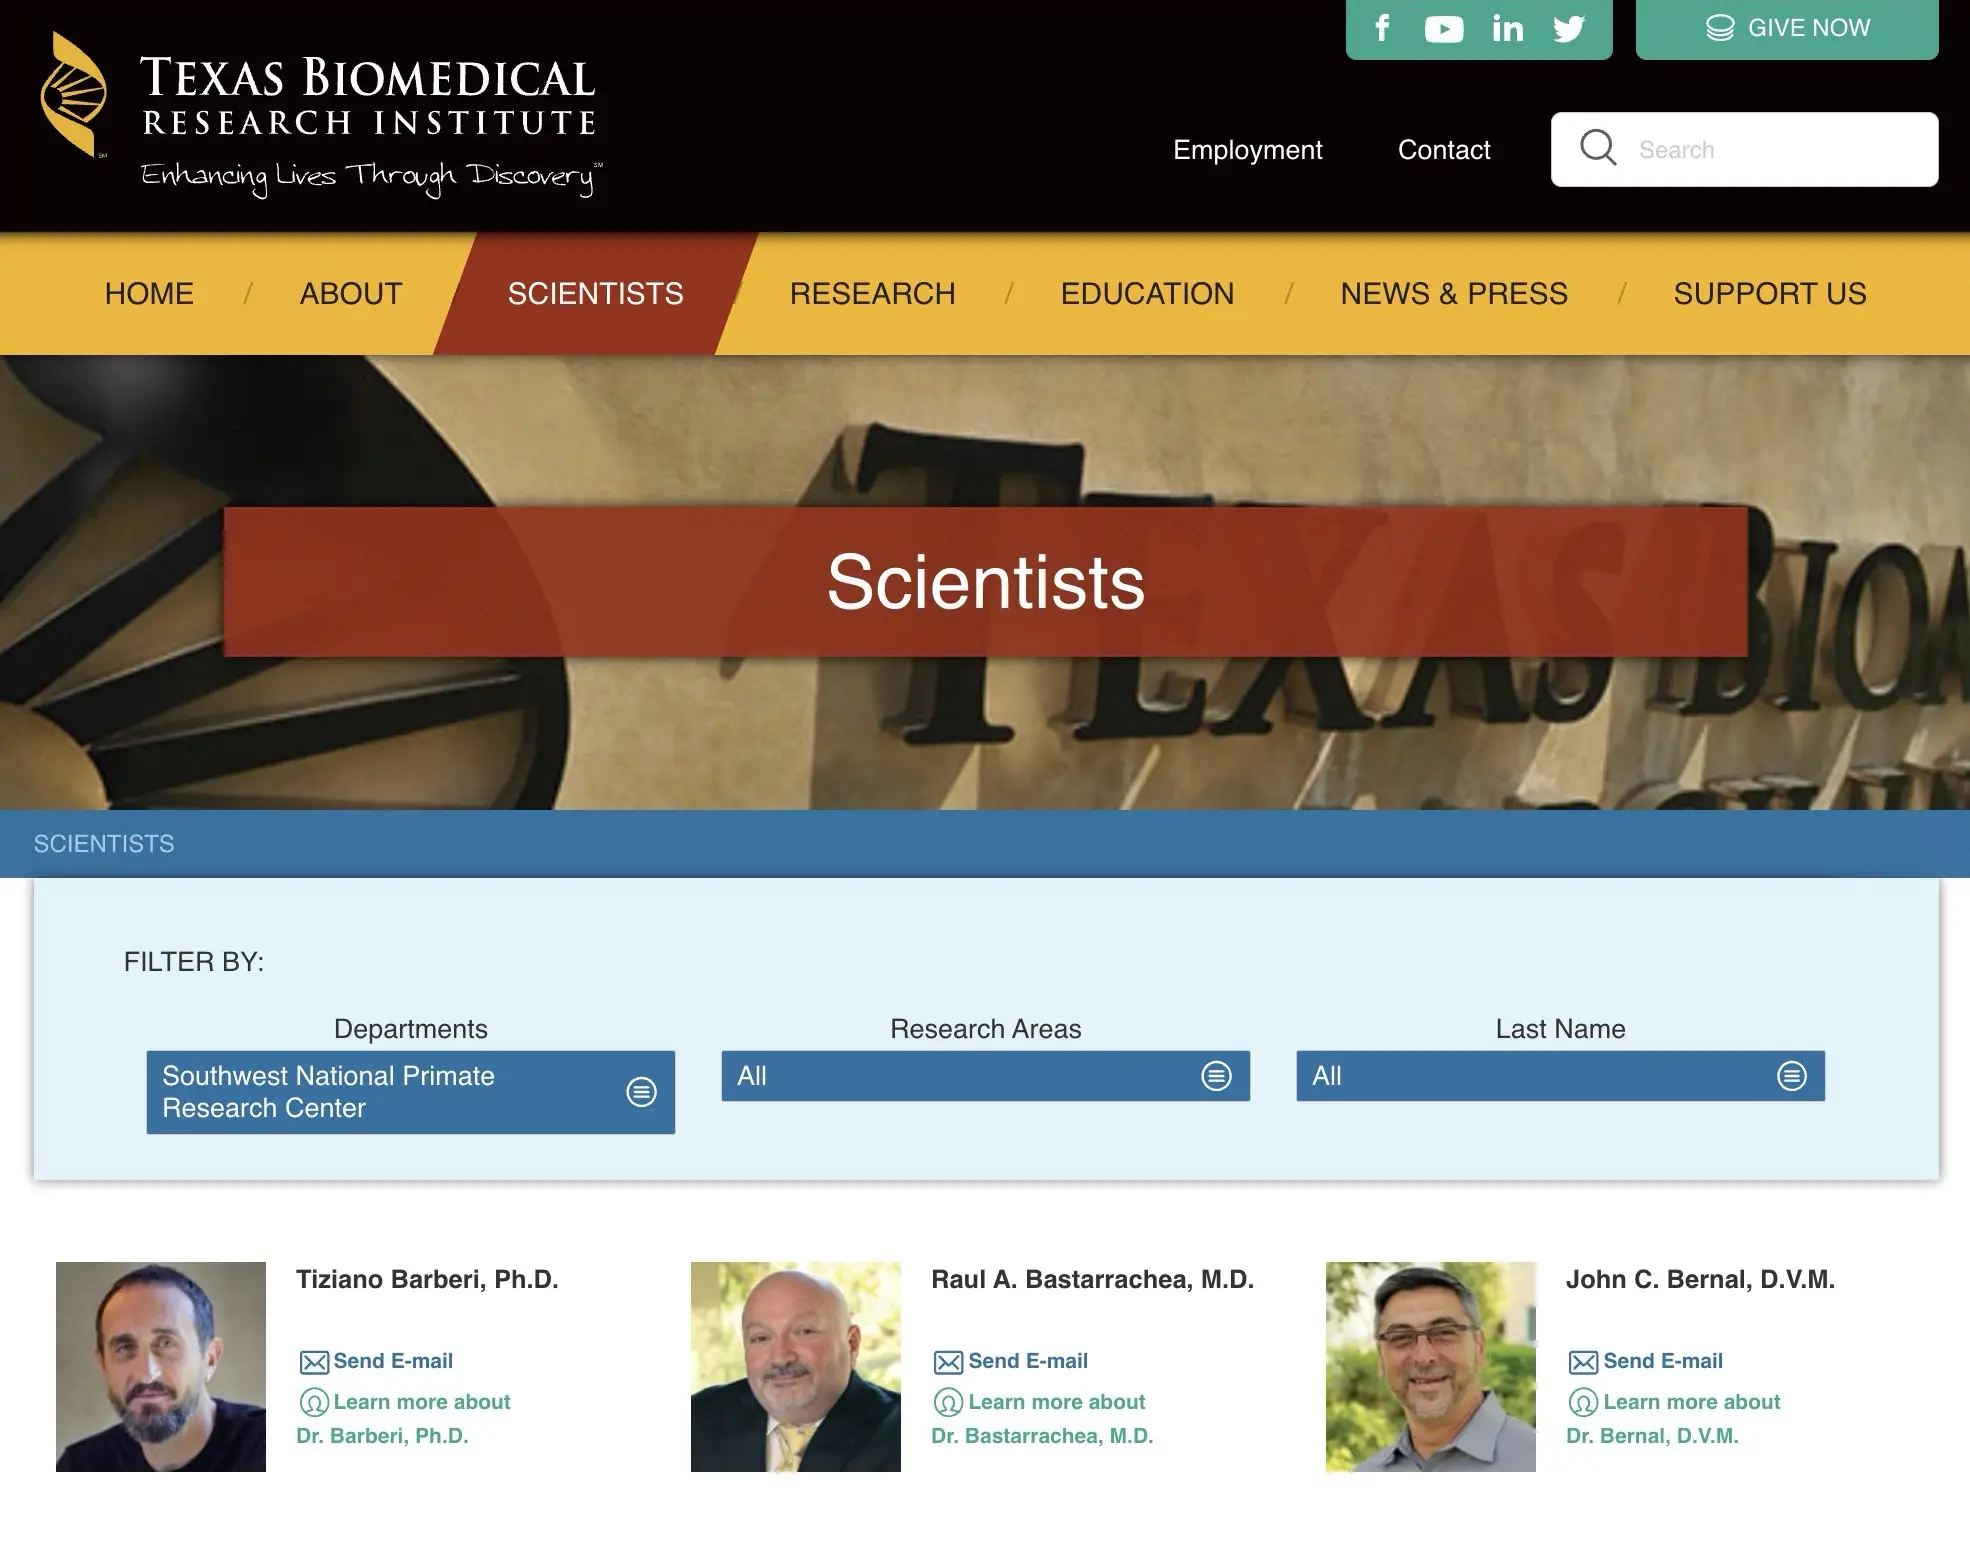This screenshot has height=1565, width=1970.
Task: Send E-mail to Raul Bastarrachea
Action: point(1028,1361)
